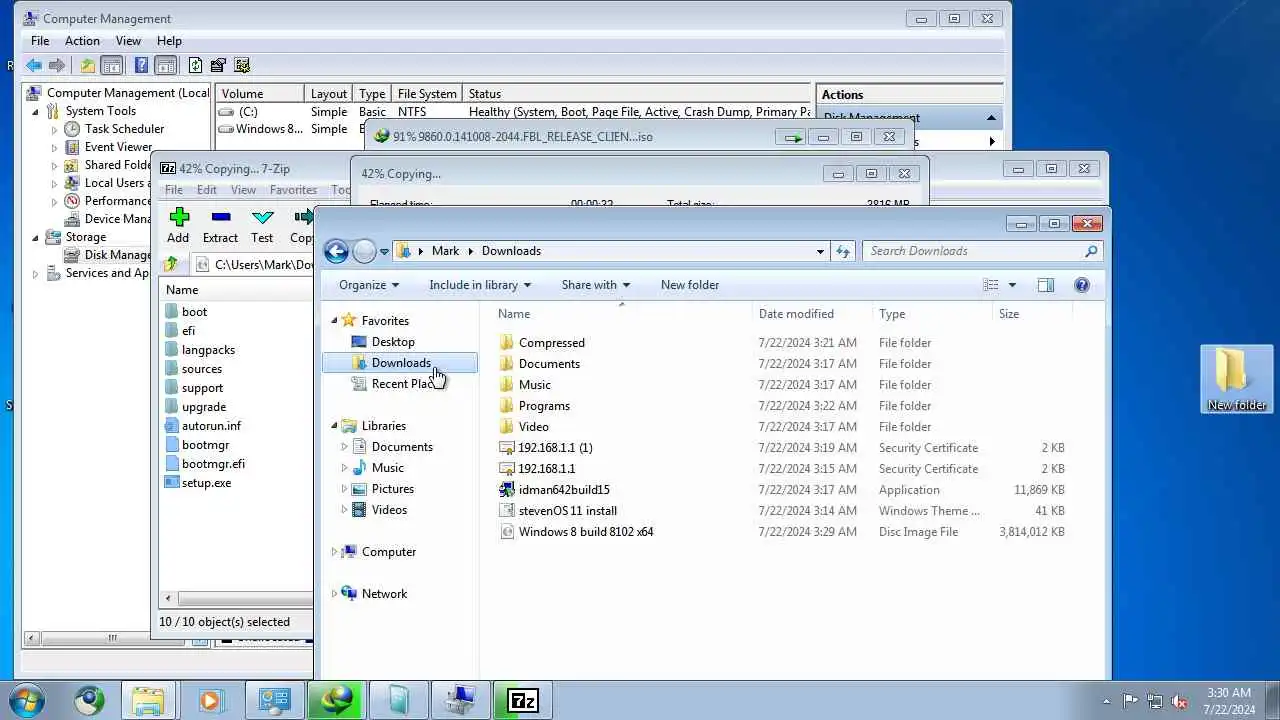Open the Organize dropdown
Screen dimensions: 1280x720
(369, 285)
